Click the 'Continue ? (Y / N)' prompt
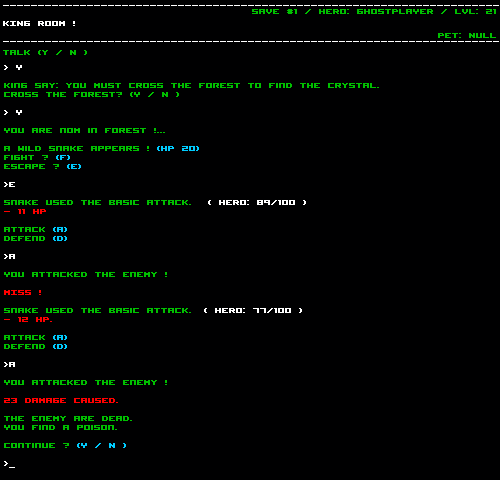Screen dimensions: 500x480 pos(65,446)
